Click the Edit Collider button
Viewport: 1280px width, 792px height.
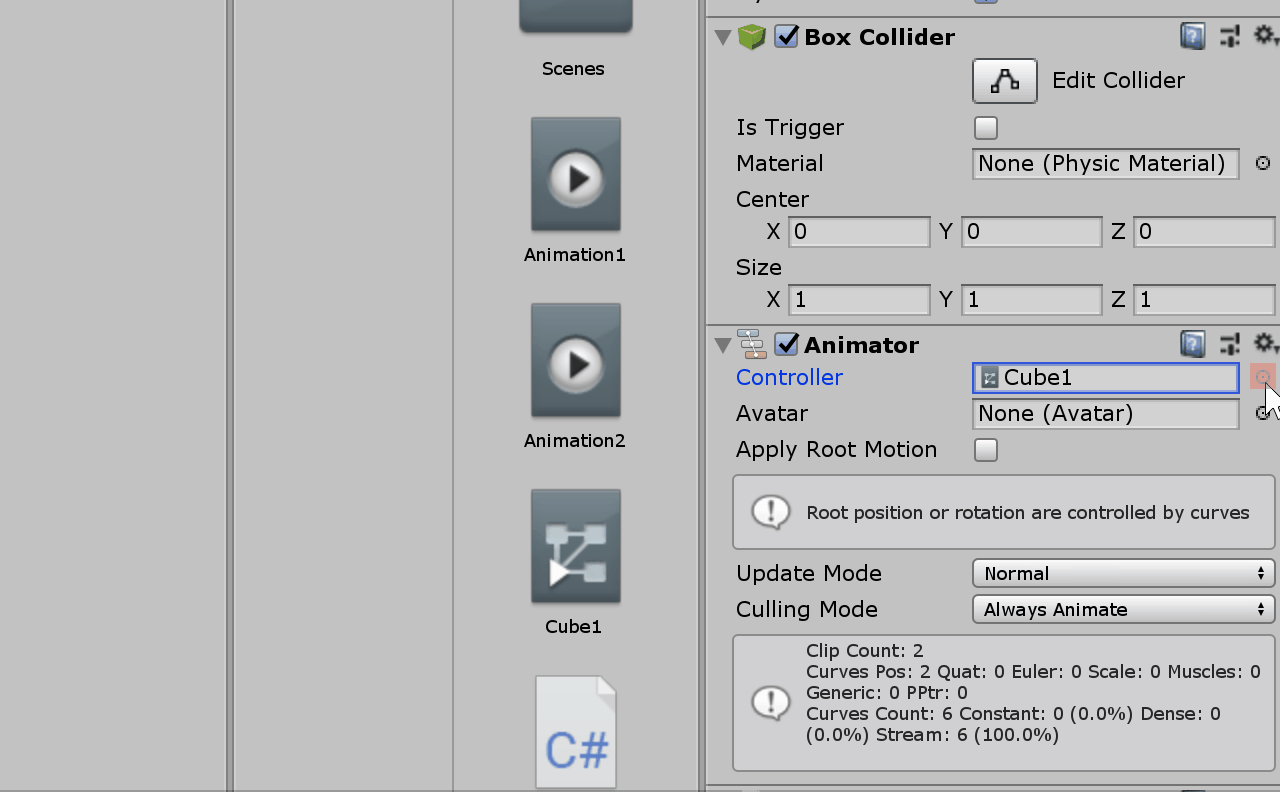click(x=1004, y=81)
